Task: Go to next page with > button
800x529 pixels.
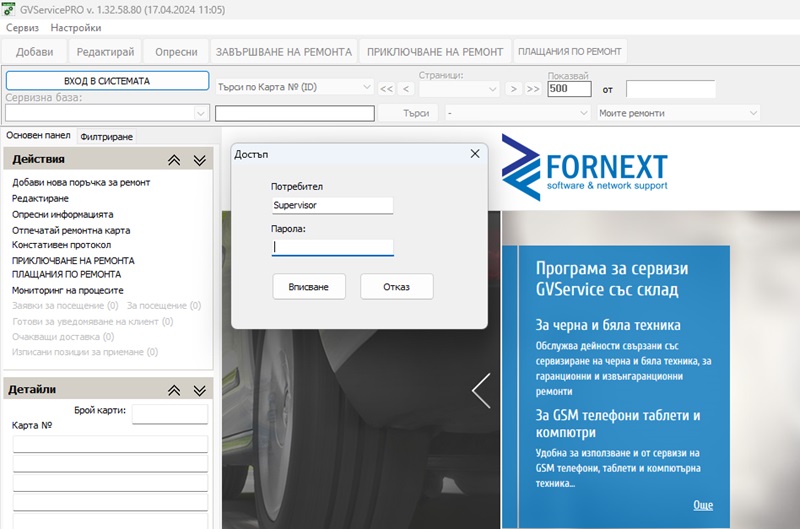Action: coord(513,89)
